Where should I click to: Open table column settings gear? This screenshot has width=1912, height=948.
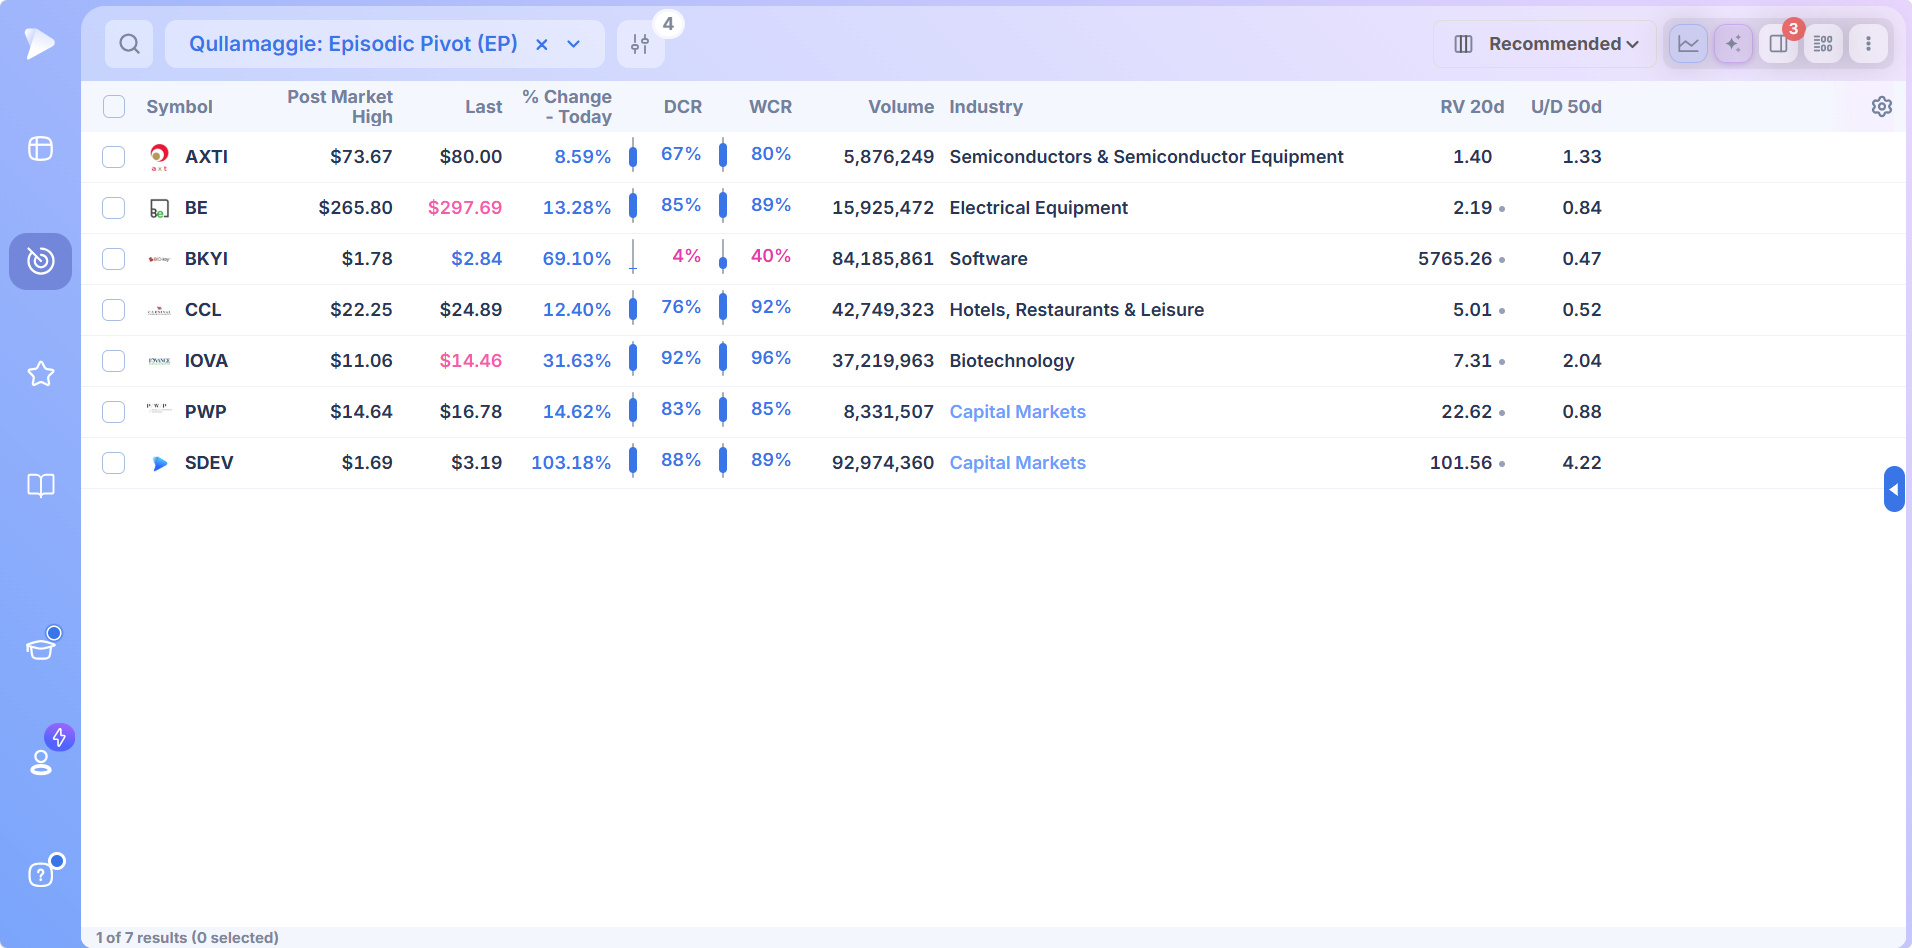click(x=1882, y=107)
